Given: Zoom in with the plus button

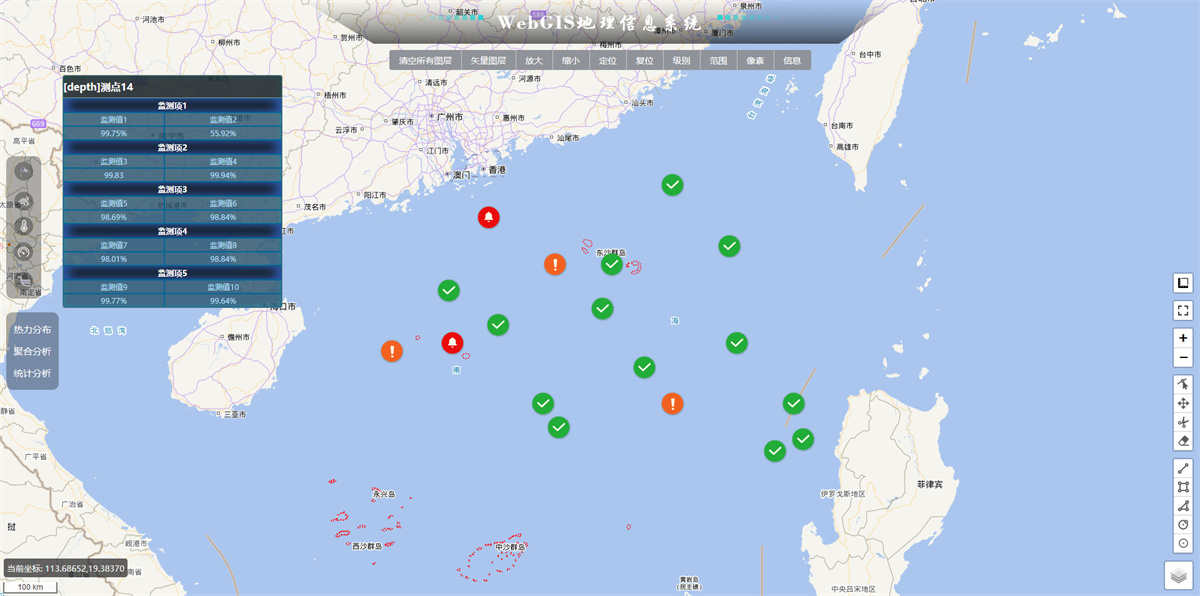Looking at the screenshot, I should click(1183, 338).
